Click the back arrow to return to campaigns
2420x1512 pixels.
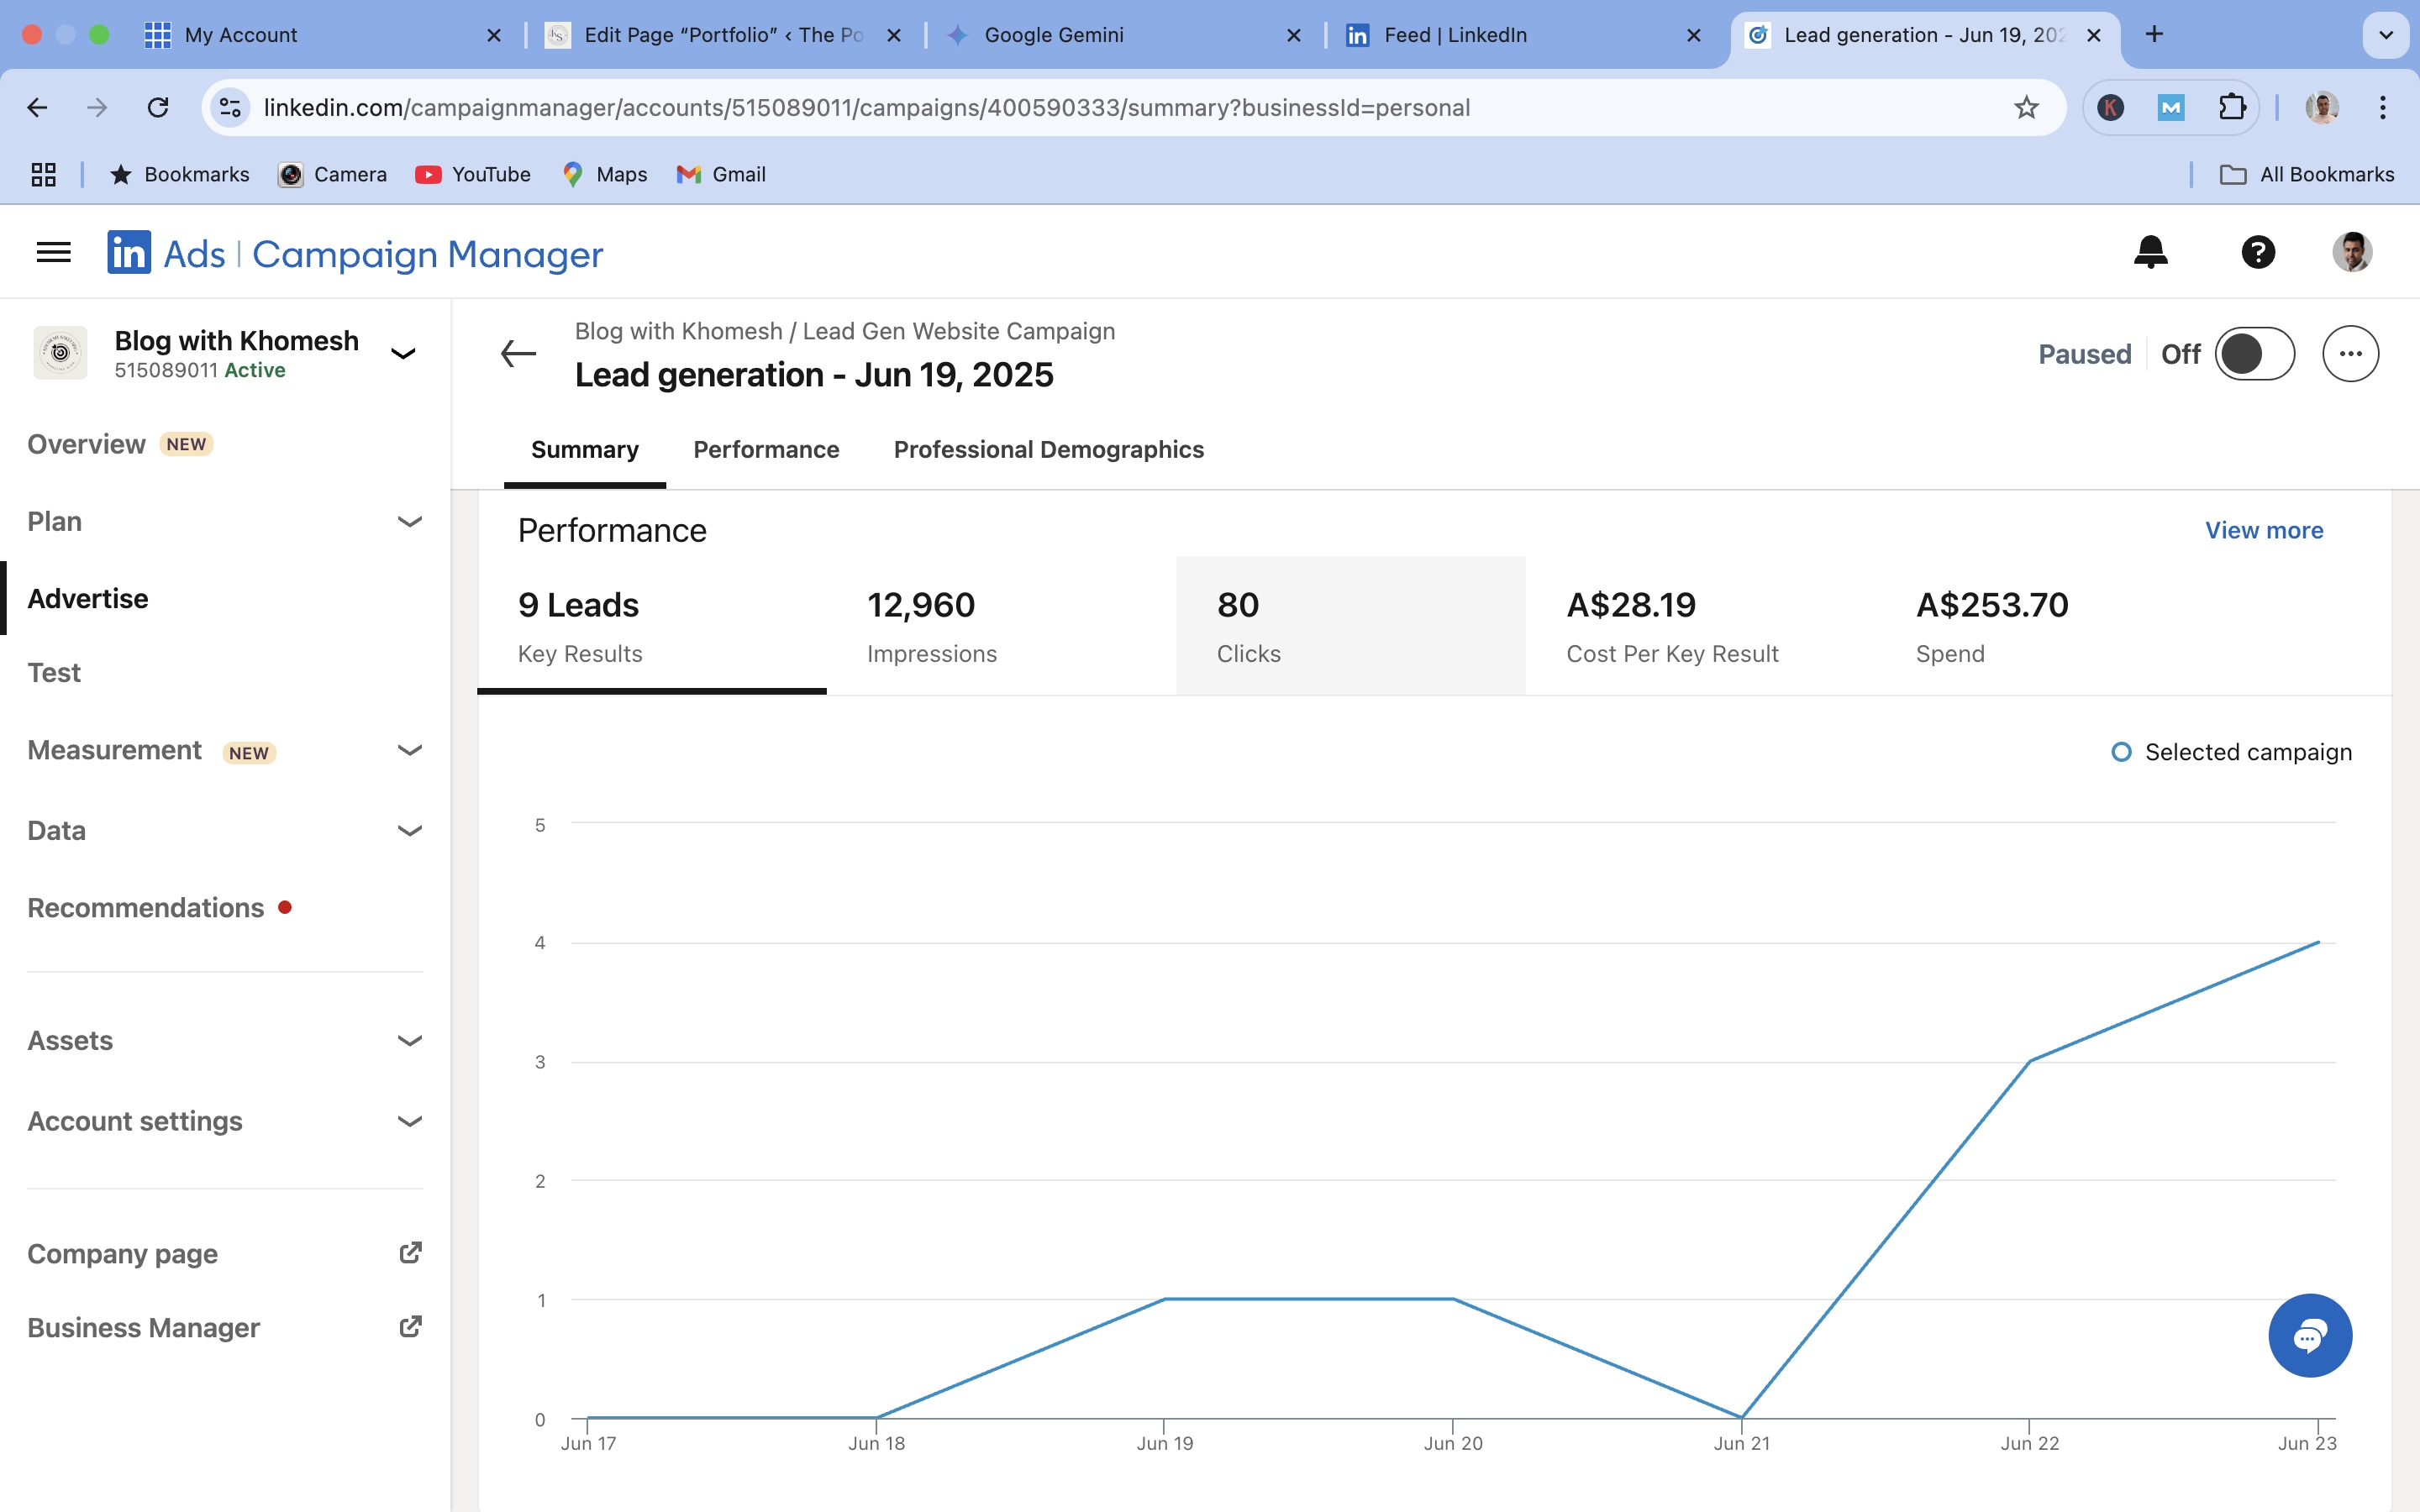coord(518,353)
